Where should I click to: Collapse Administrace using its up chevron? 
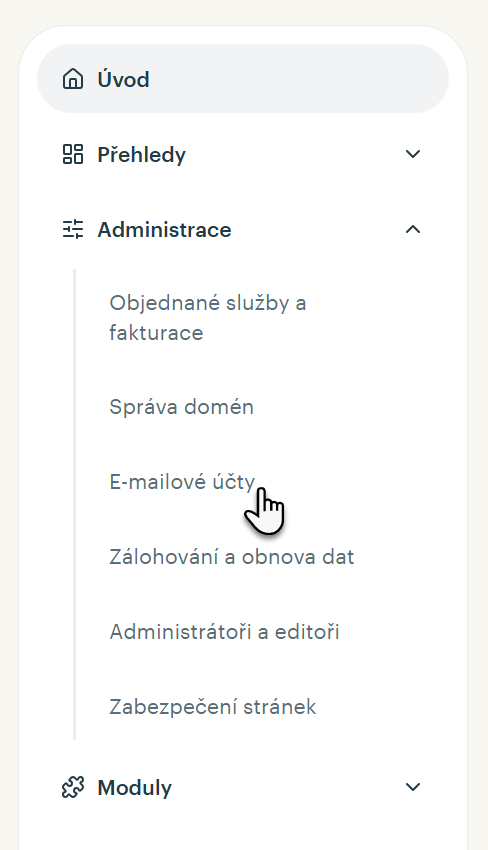413,229
